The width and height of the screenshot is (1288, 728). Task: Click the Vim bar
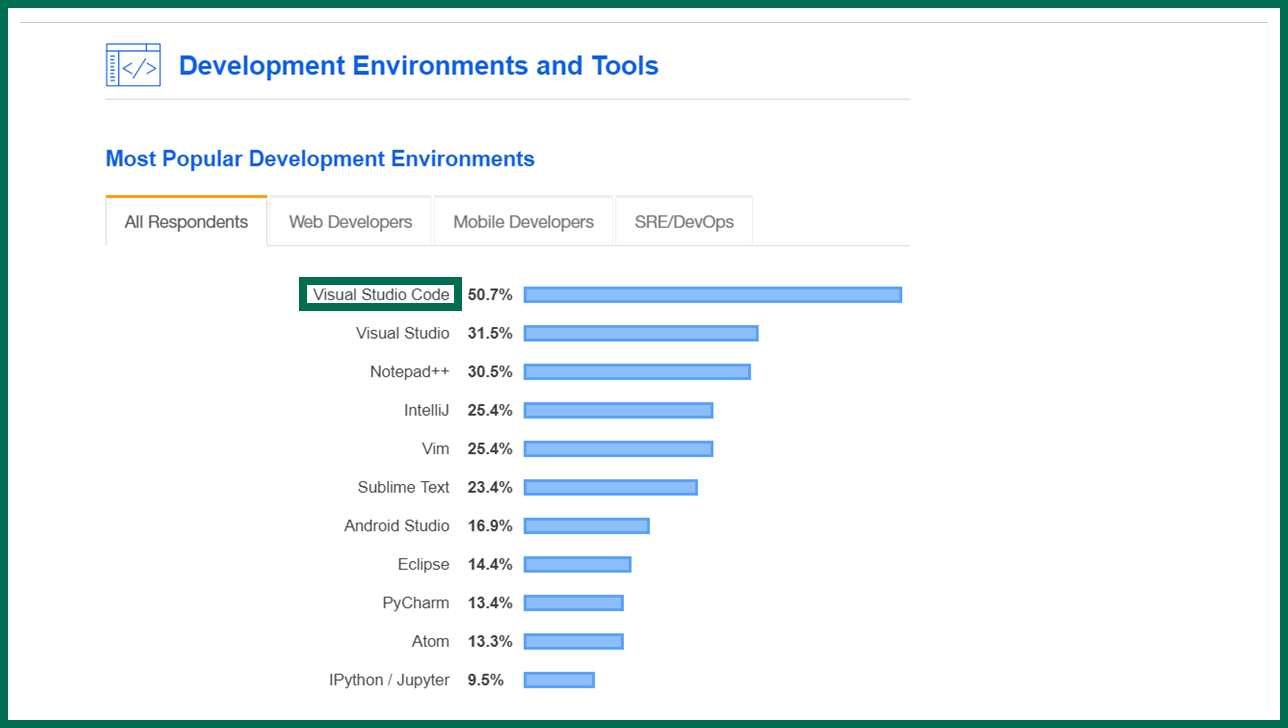point(618,449)
